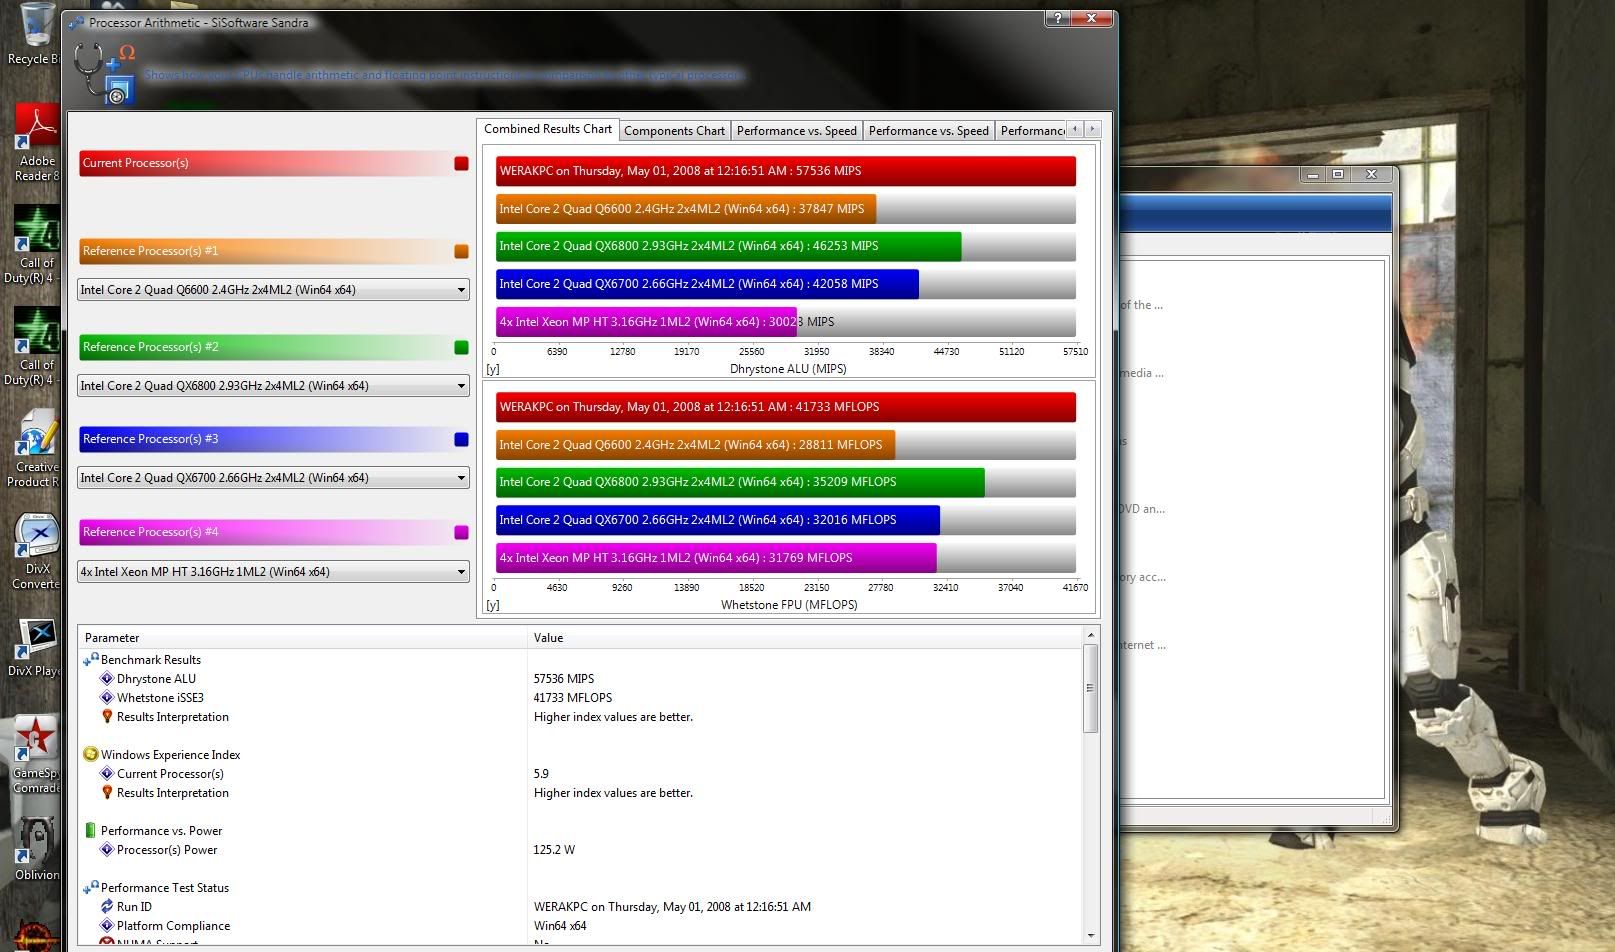This screenshot has width=1615, height=952.
Task: Launch Oblivion desktop shortcut
Action: point(36,848)
